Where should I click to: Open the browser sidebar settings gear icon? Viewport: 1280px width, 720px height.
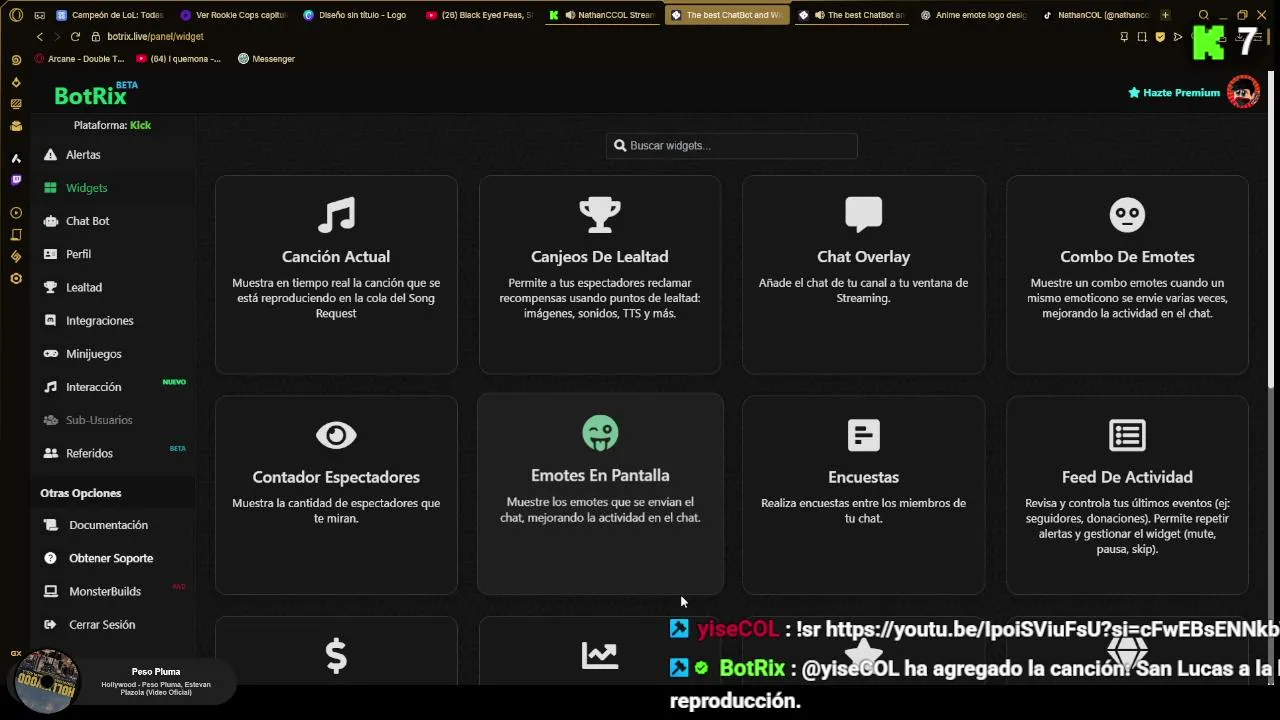tap(16, 279)
